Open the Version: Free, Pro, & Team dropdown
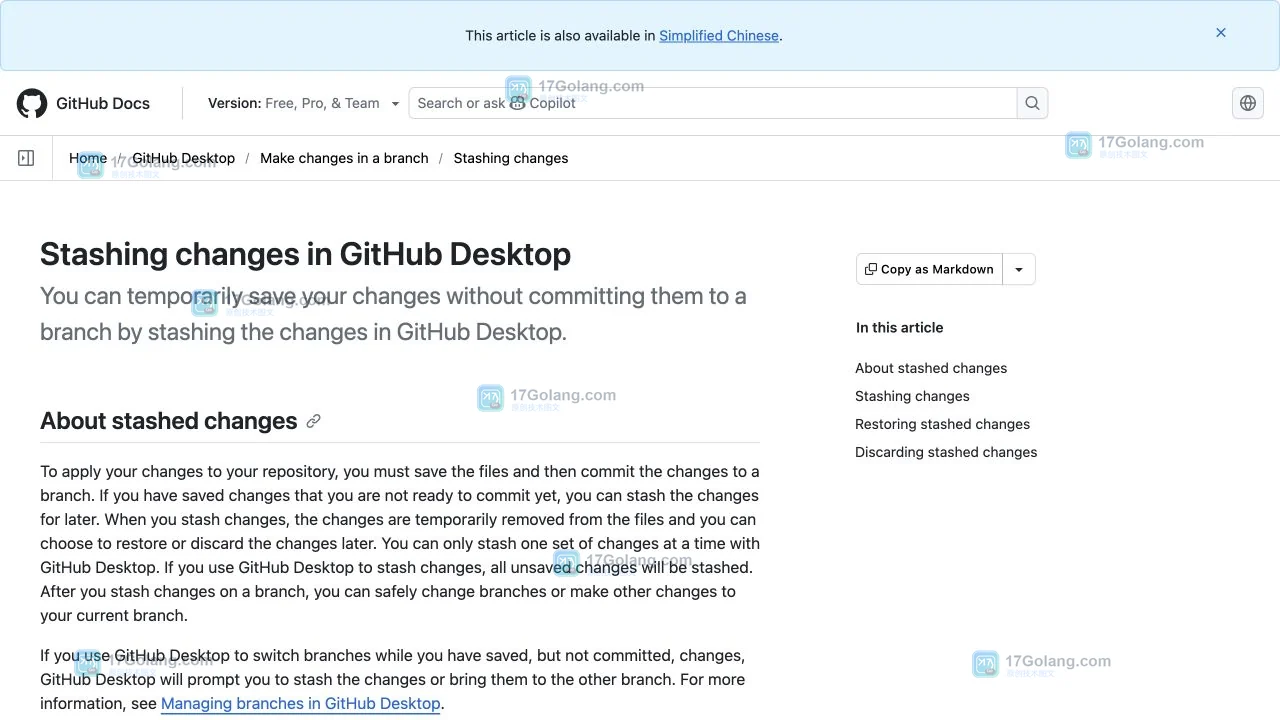Image resolution: width=1280 pixels, height=720 pixels. tap(303, 103)
